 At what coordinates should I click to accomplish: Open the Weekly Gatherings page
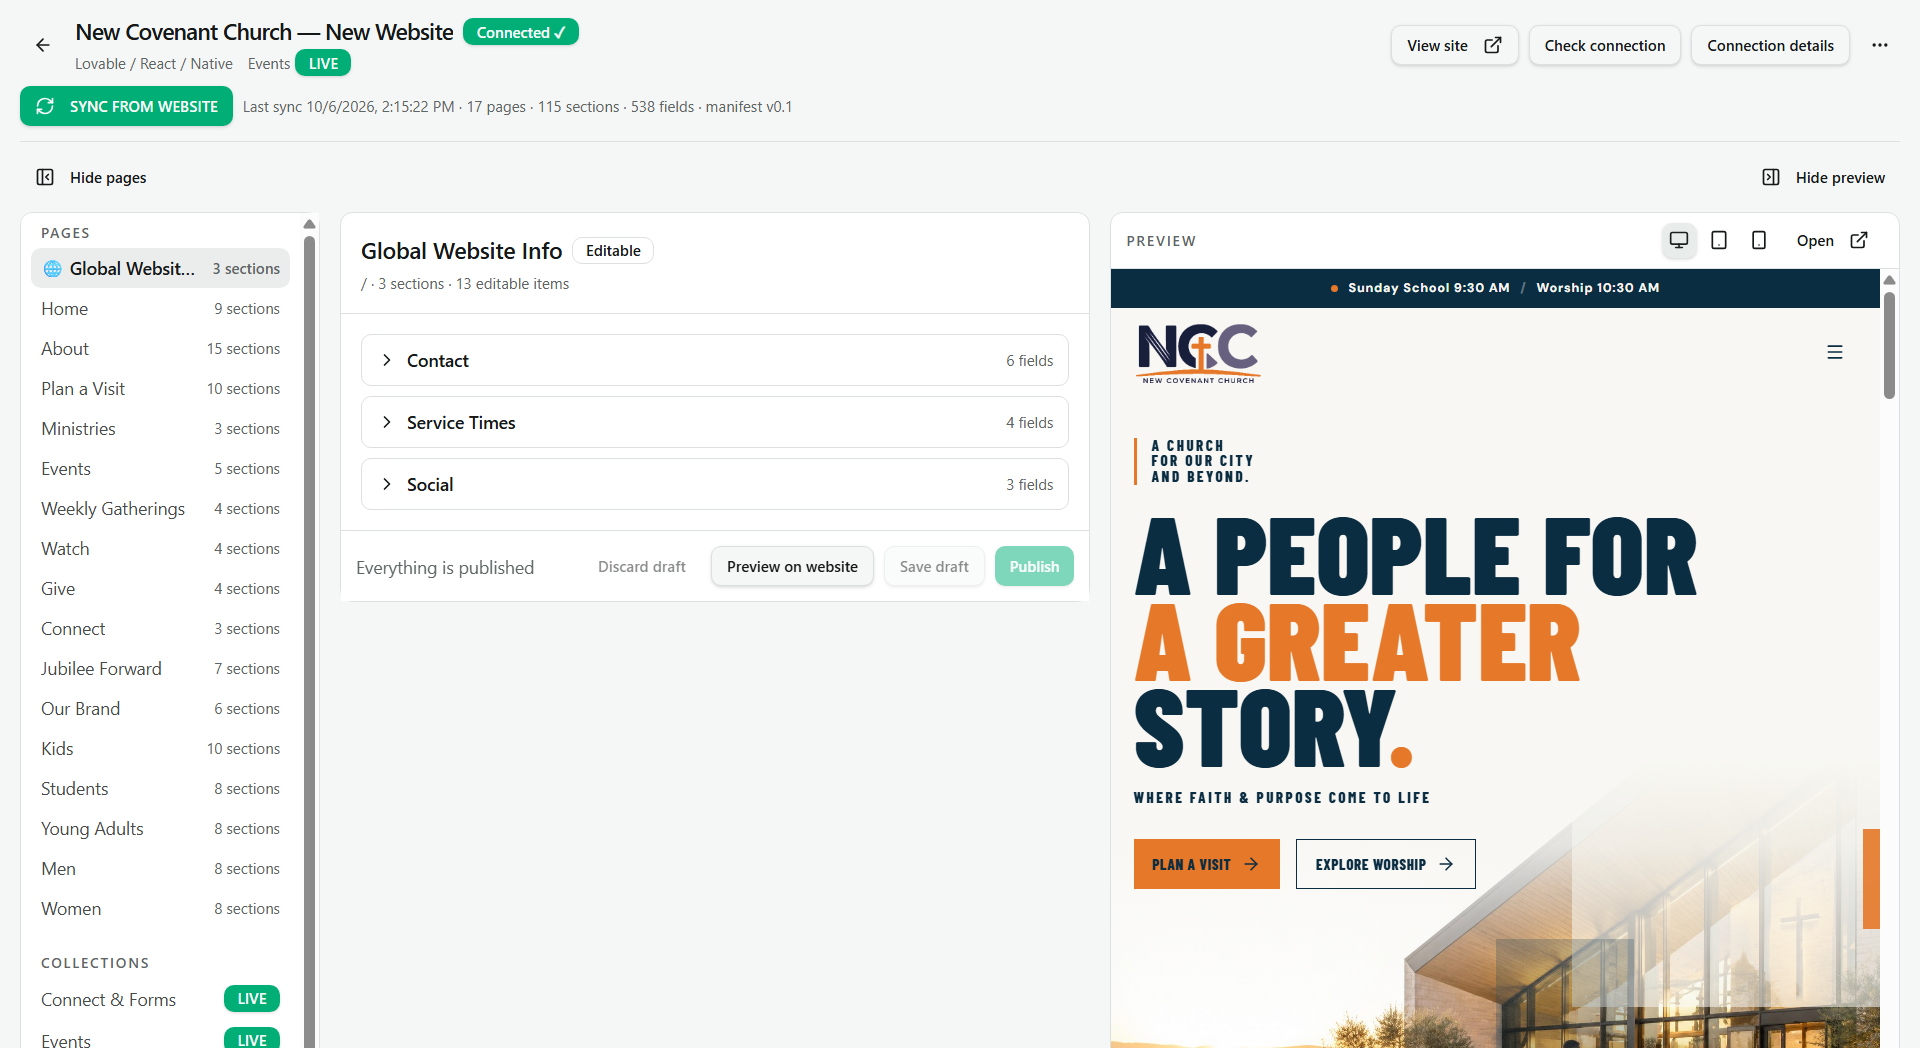[x=160, y=509]
